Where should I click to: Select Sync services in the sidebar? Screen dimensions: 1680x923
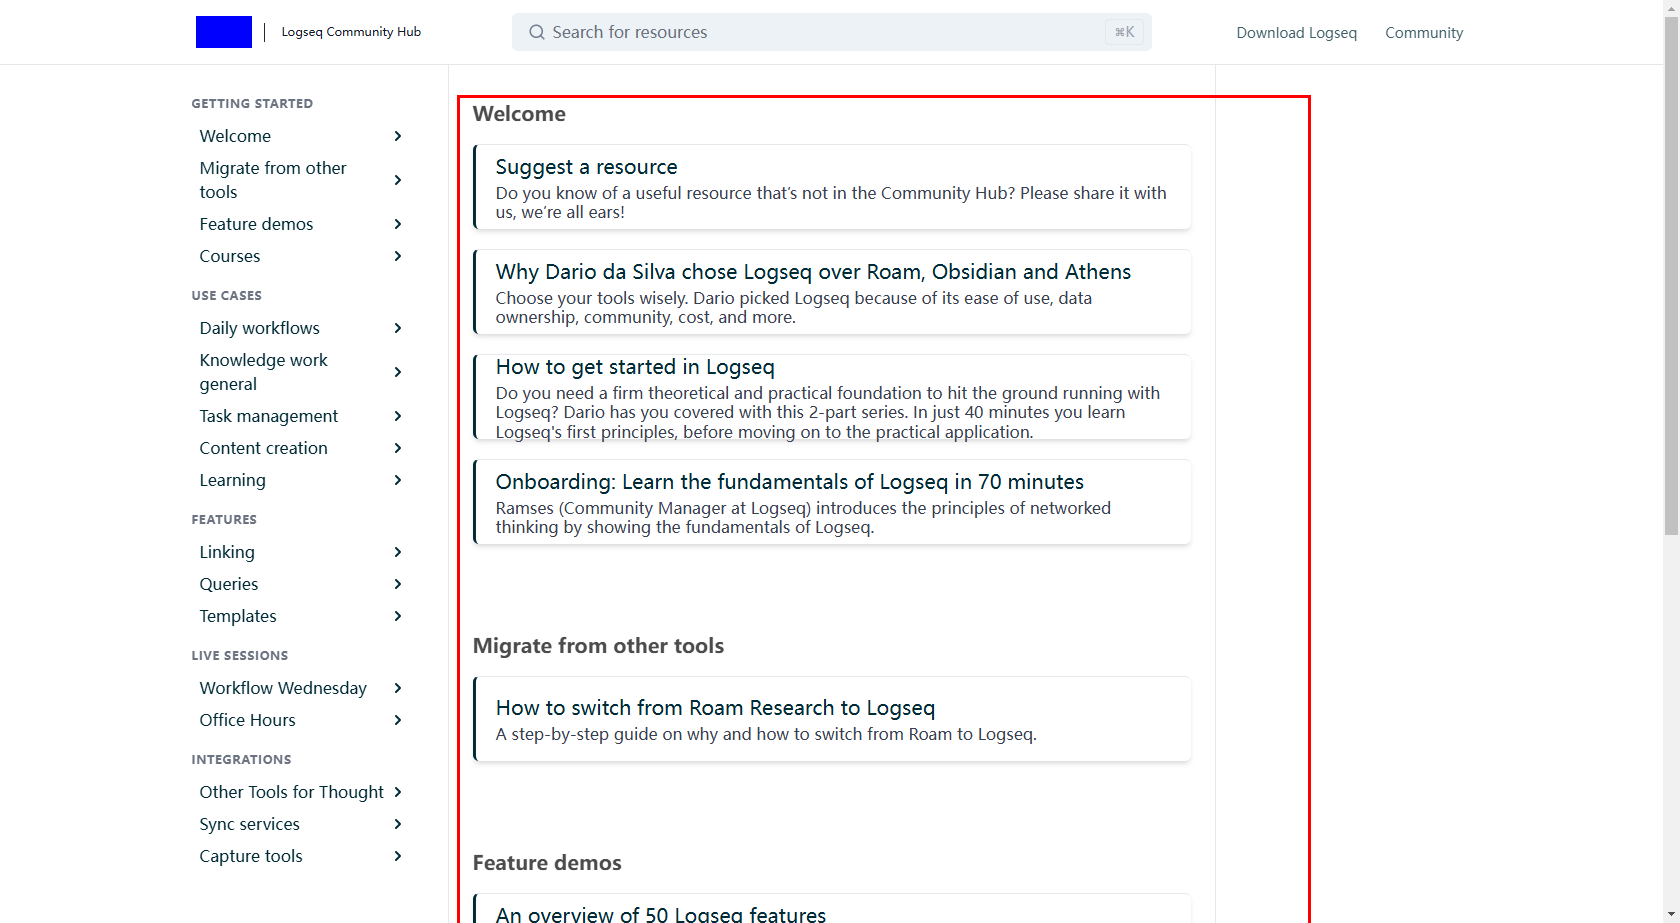click(x=249, y=824)
